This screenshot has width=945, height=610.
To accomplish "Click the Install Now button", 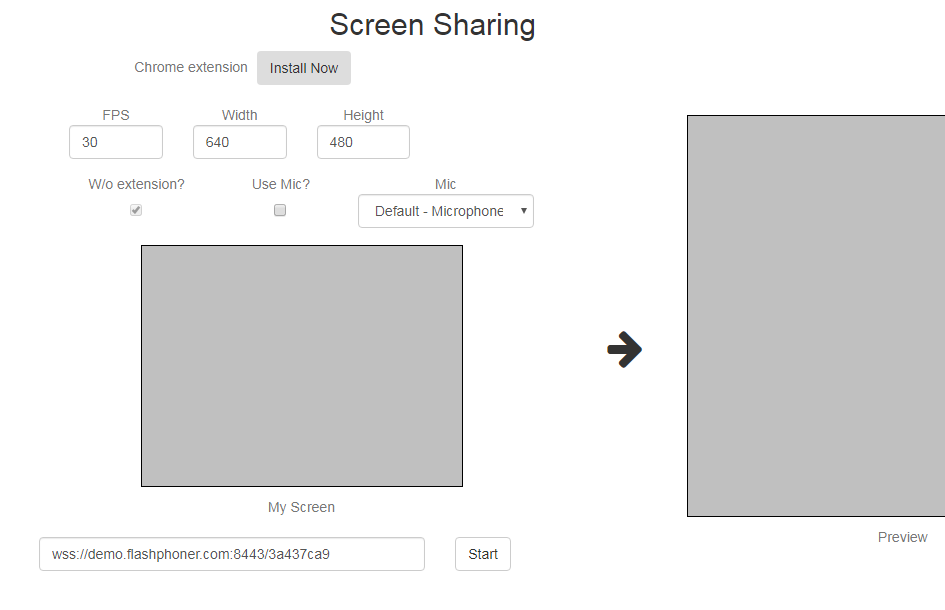I will [304, 68].
